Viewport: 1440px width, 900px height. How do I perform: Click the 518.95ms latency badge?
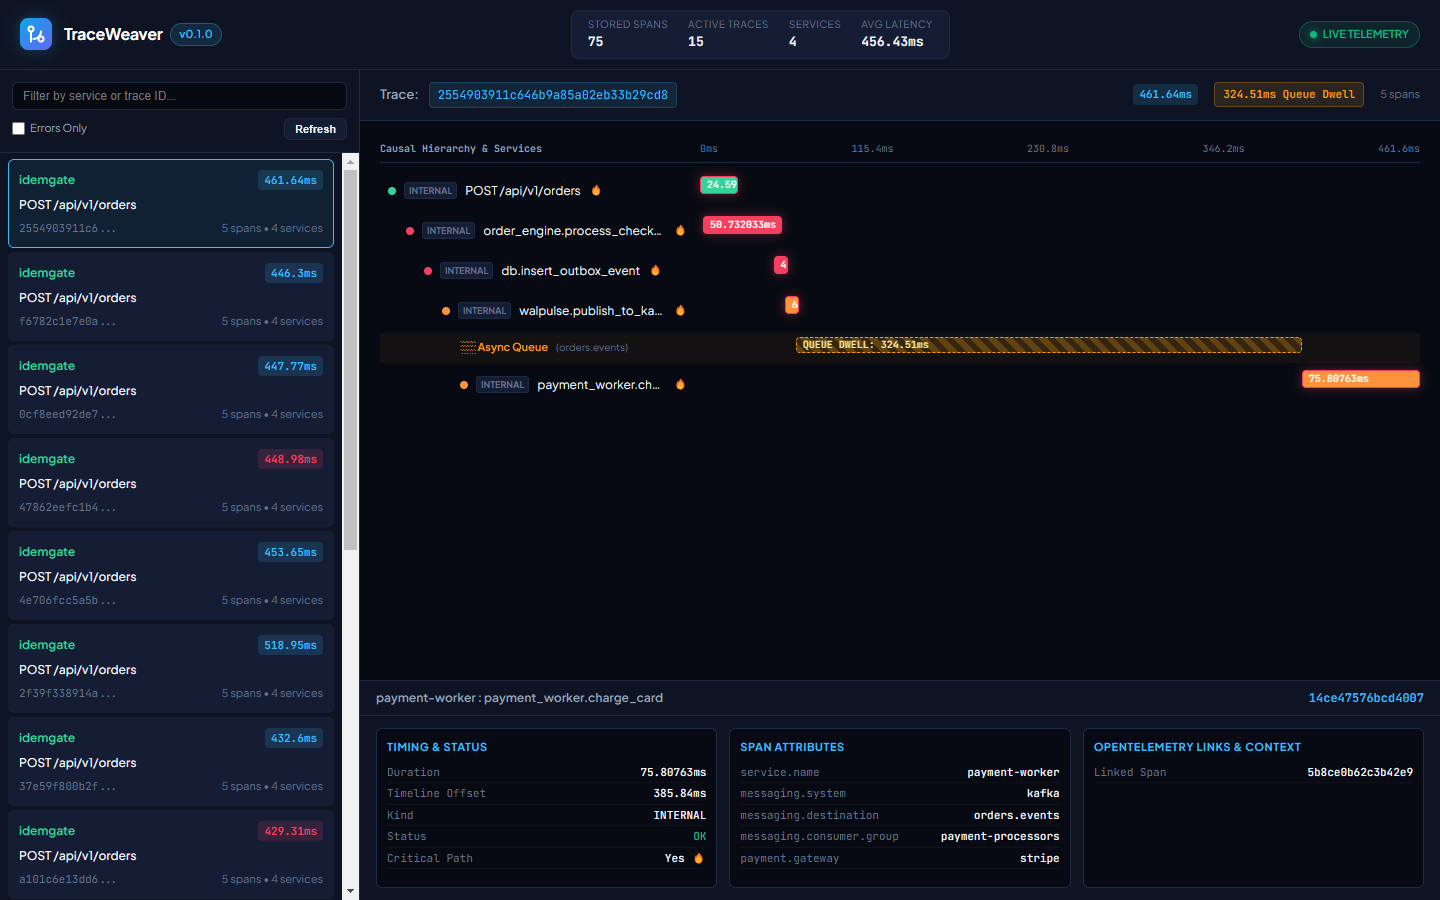coord(291,645)
